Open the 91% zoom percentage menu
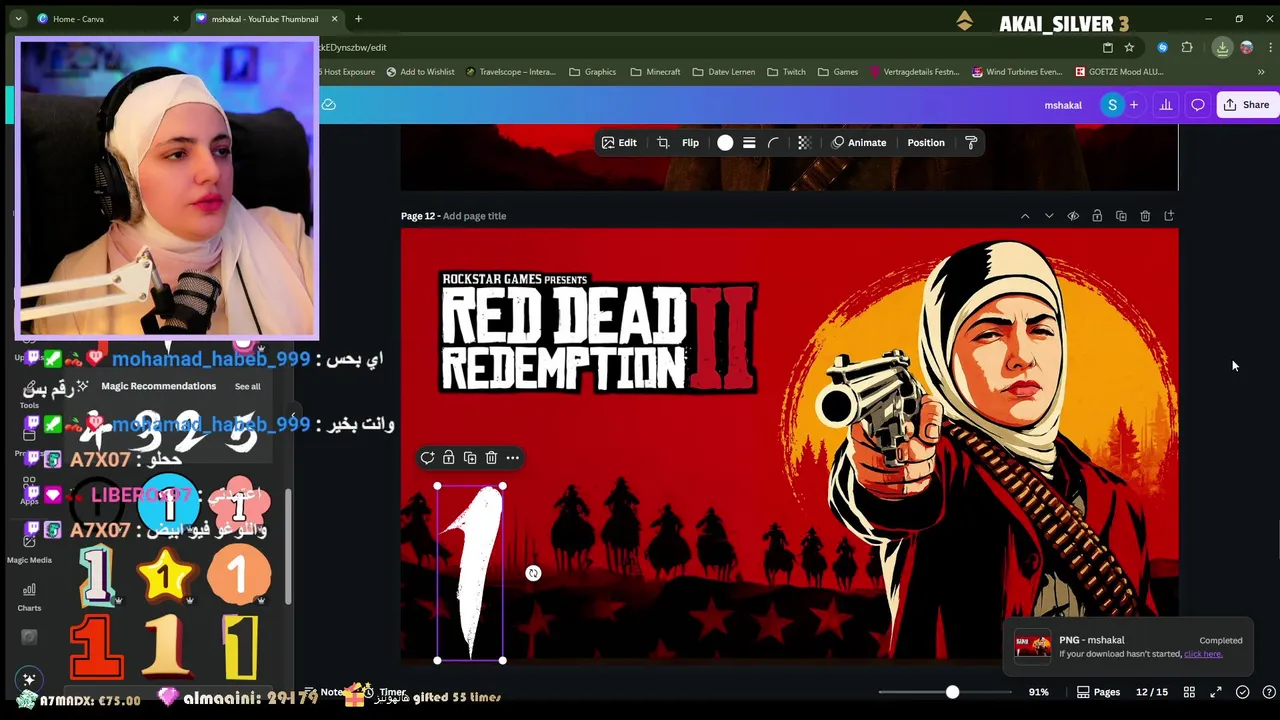The image size is (1280, 720). [x=1038, y=692]
